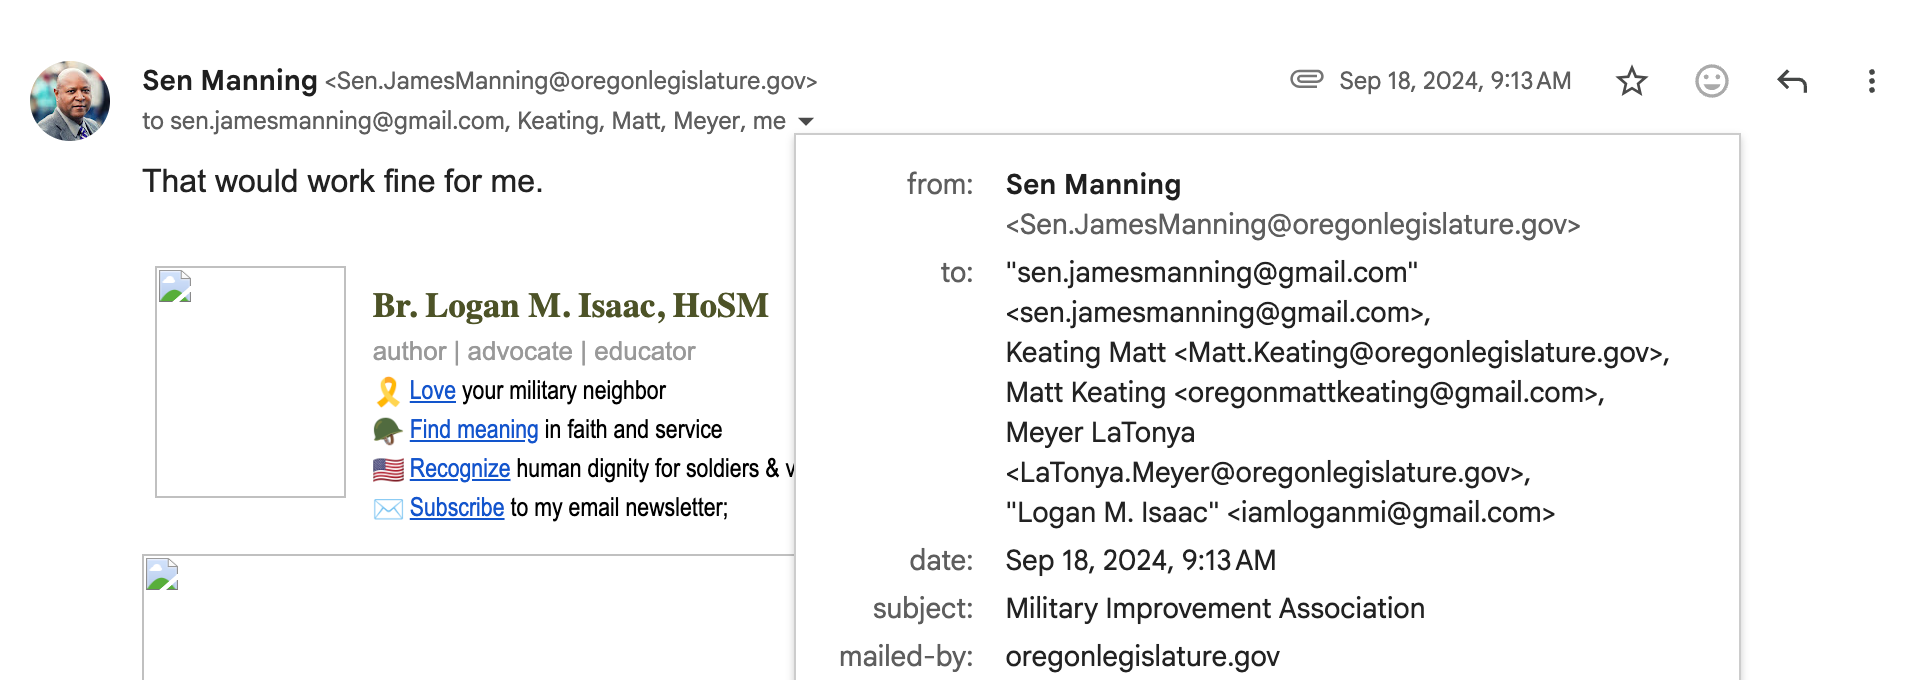
Task: Click the American flag icon
Action: 388,469
